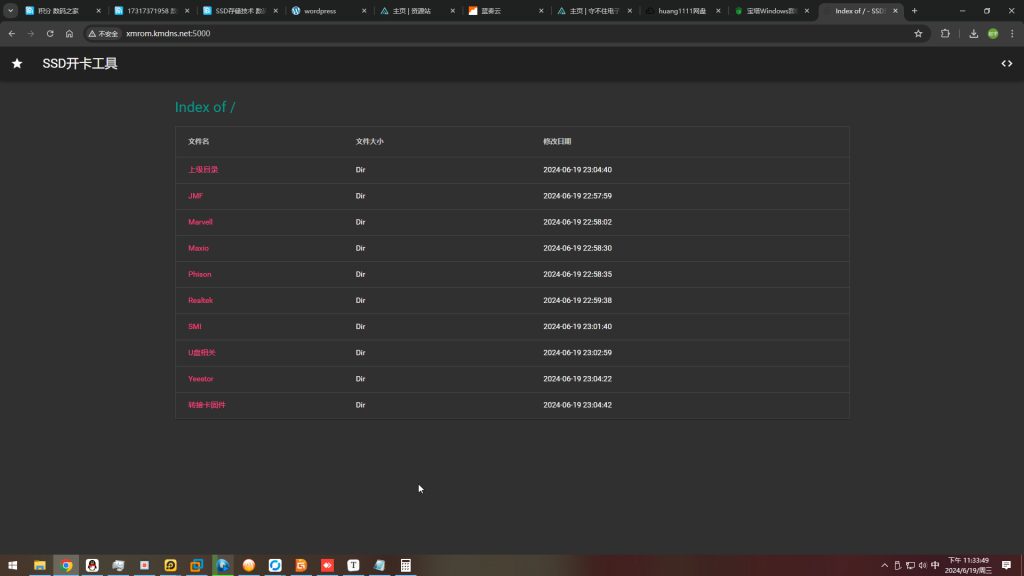Click the star icon beside SSD开卡工具

17,64
